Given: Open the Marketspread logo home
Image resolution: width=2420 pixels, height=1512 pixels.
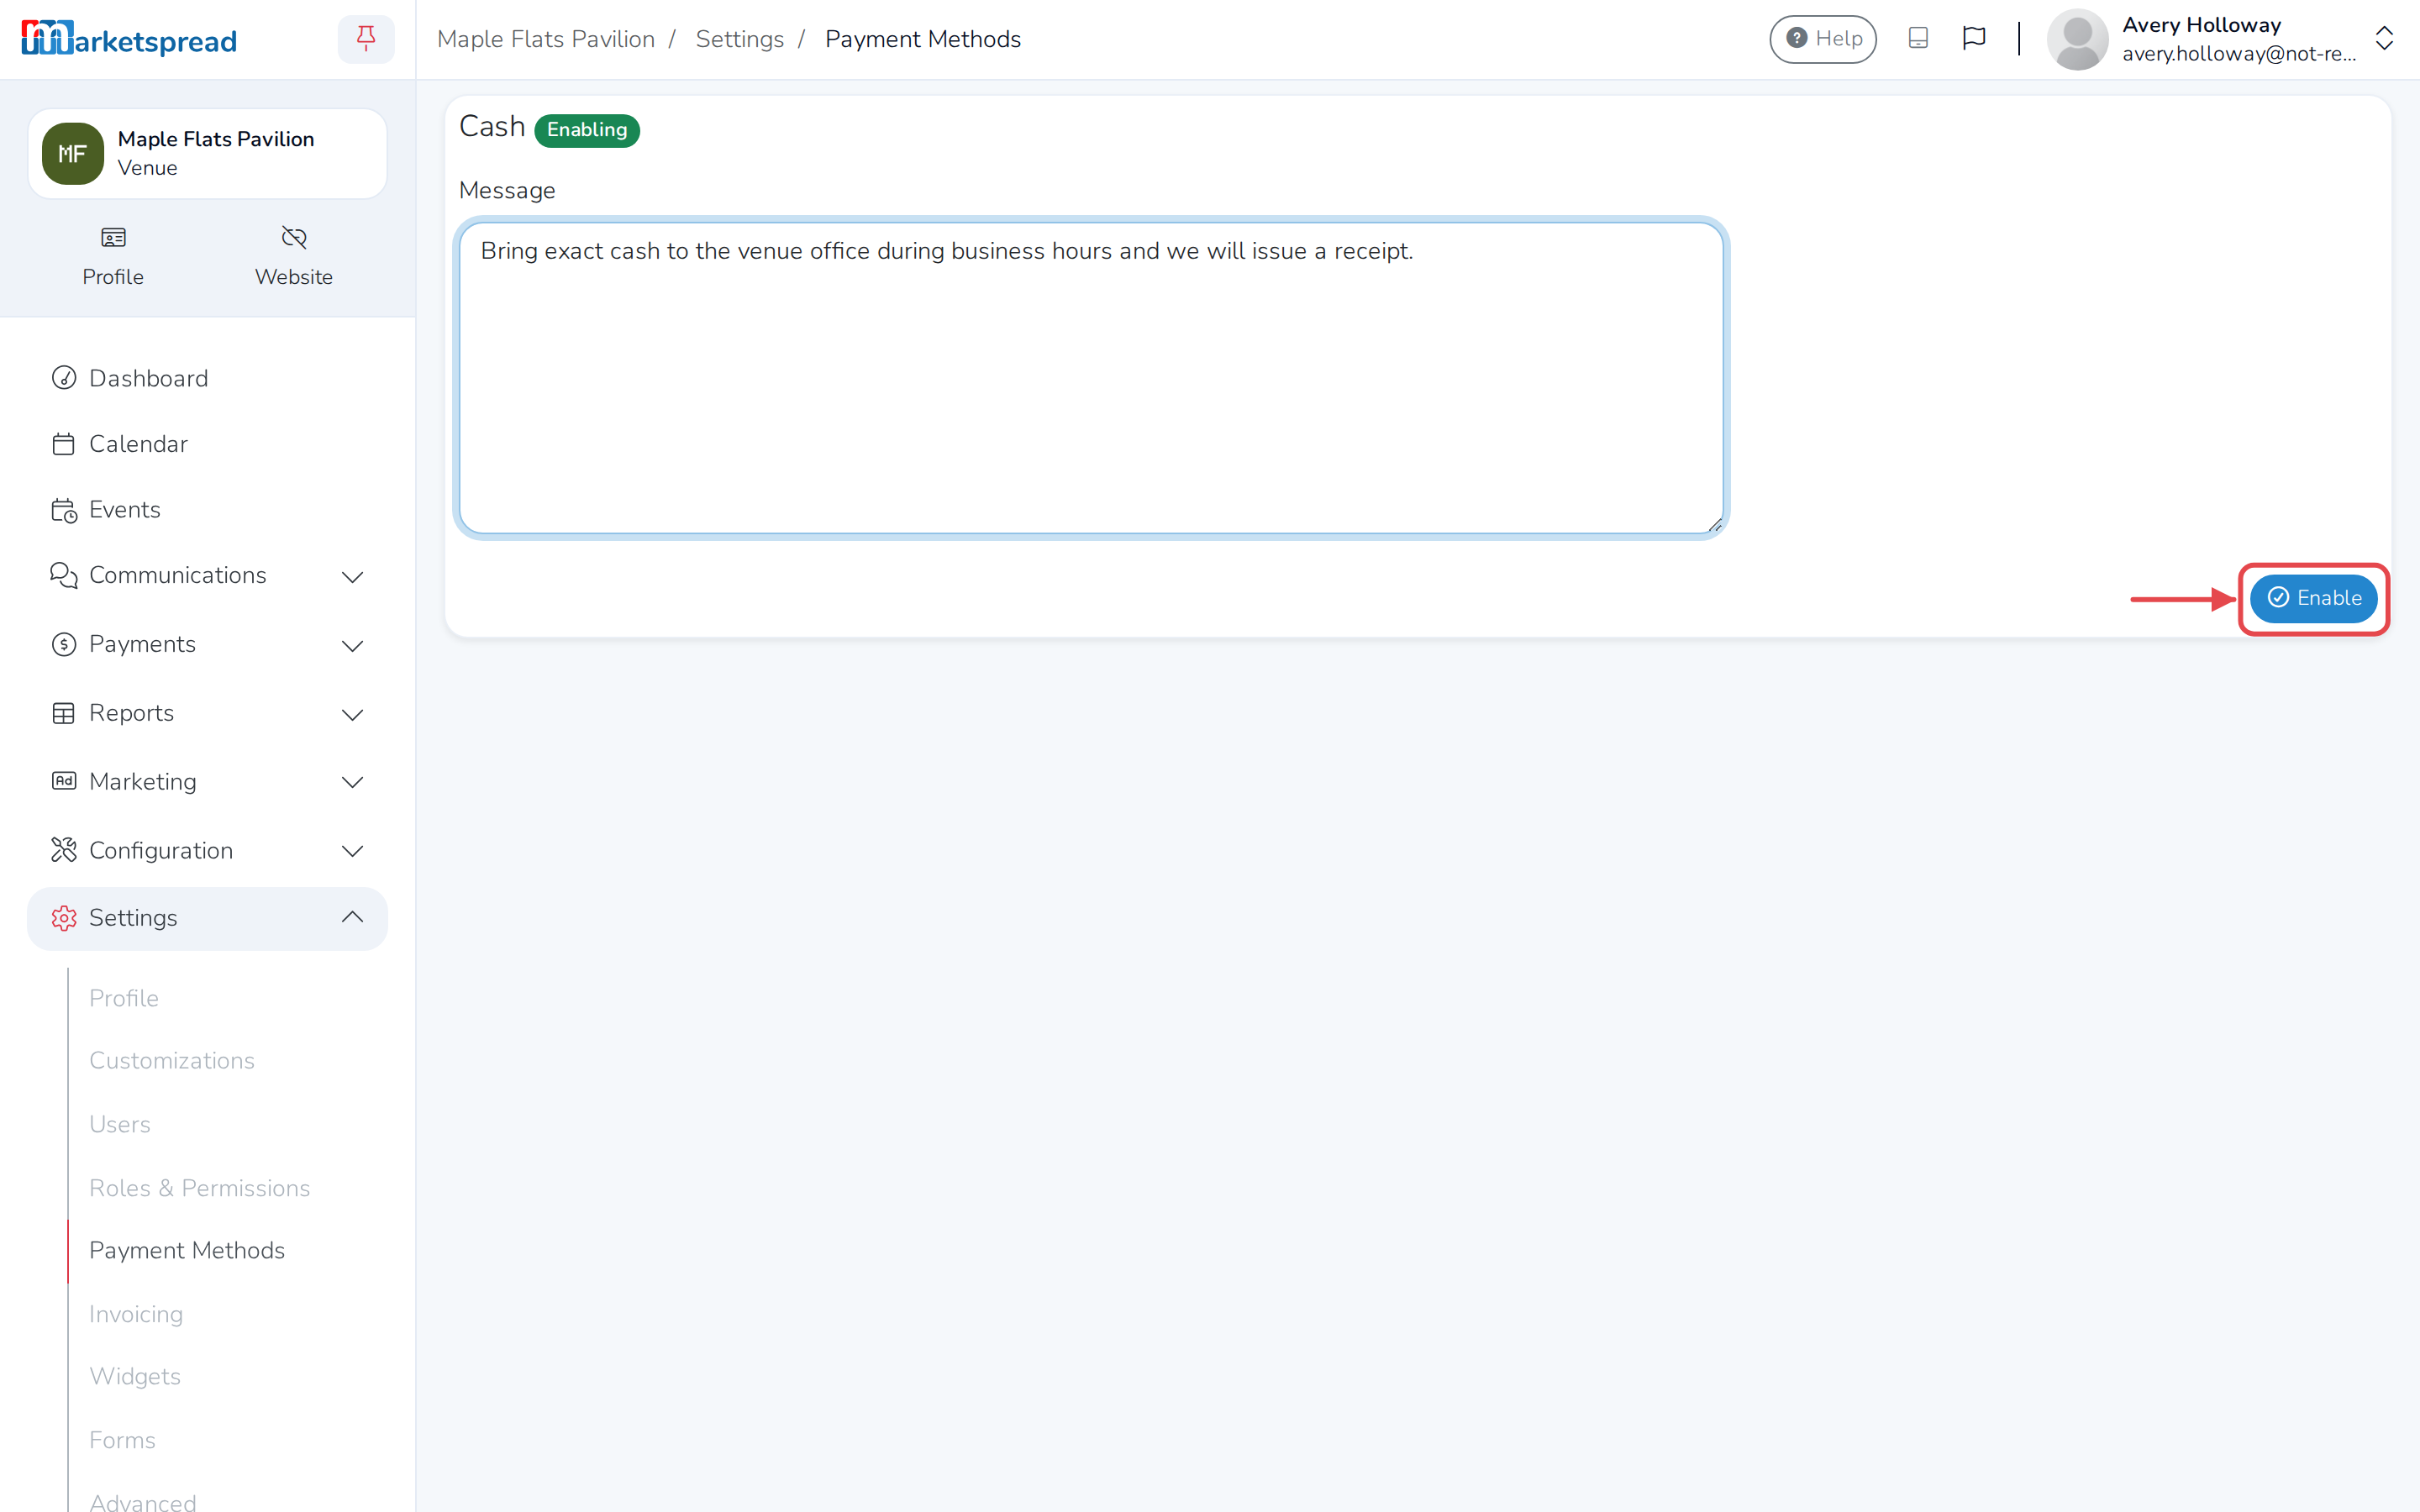Looking at the screenshot, I should point(129,40).
